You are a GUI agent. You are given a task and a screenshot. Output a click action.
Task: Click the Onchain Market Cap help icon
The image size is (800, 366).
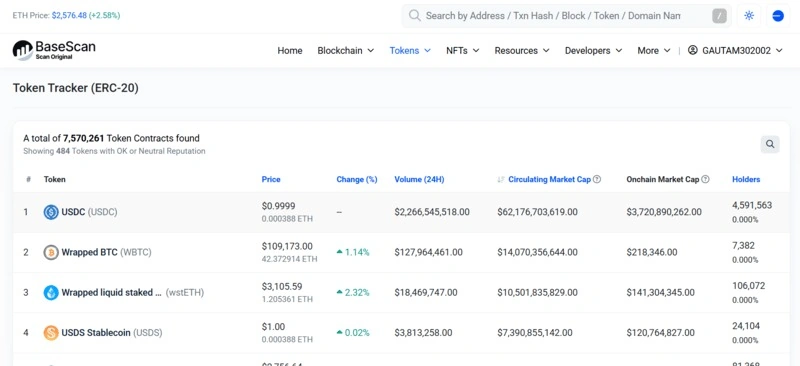coord(706,179)
